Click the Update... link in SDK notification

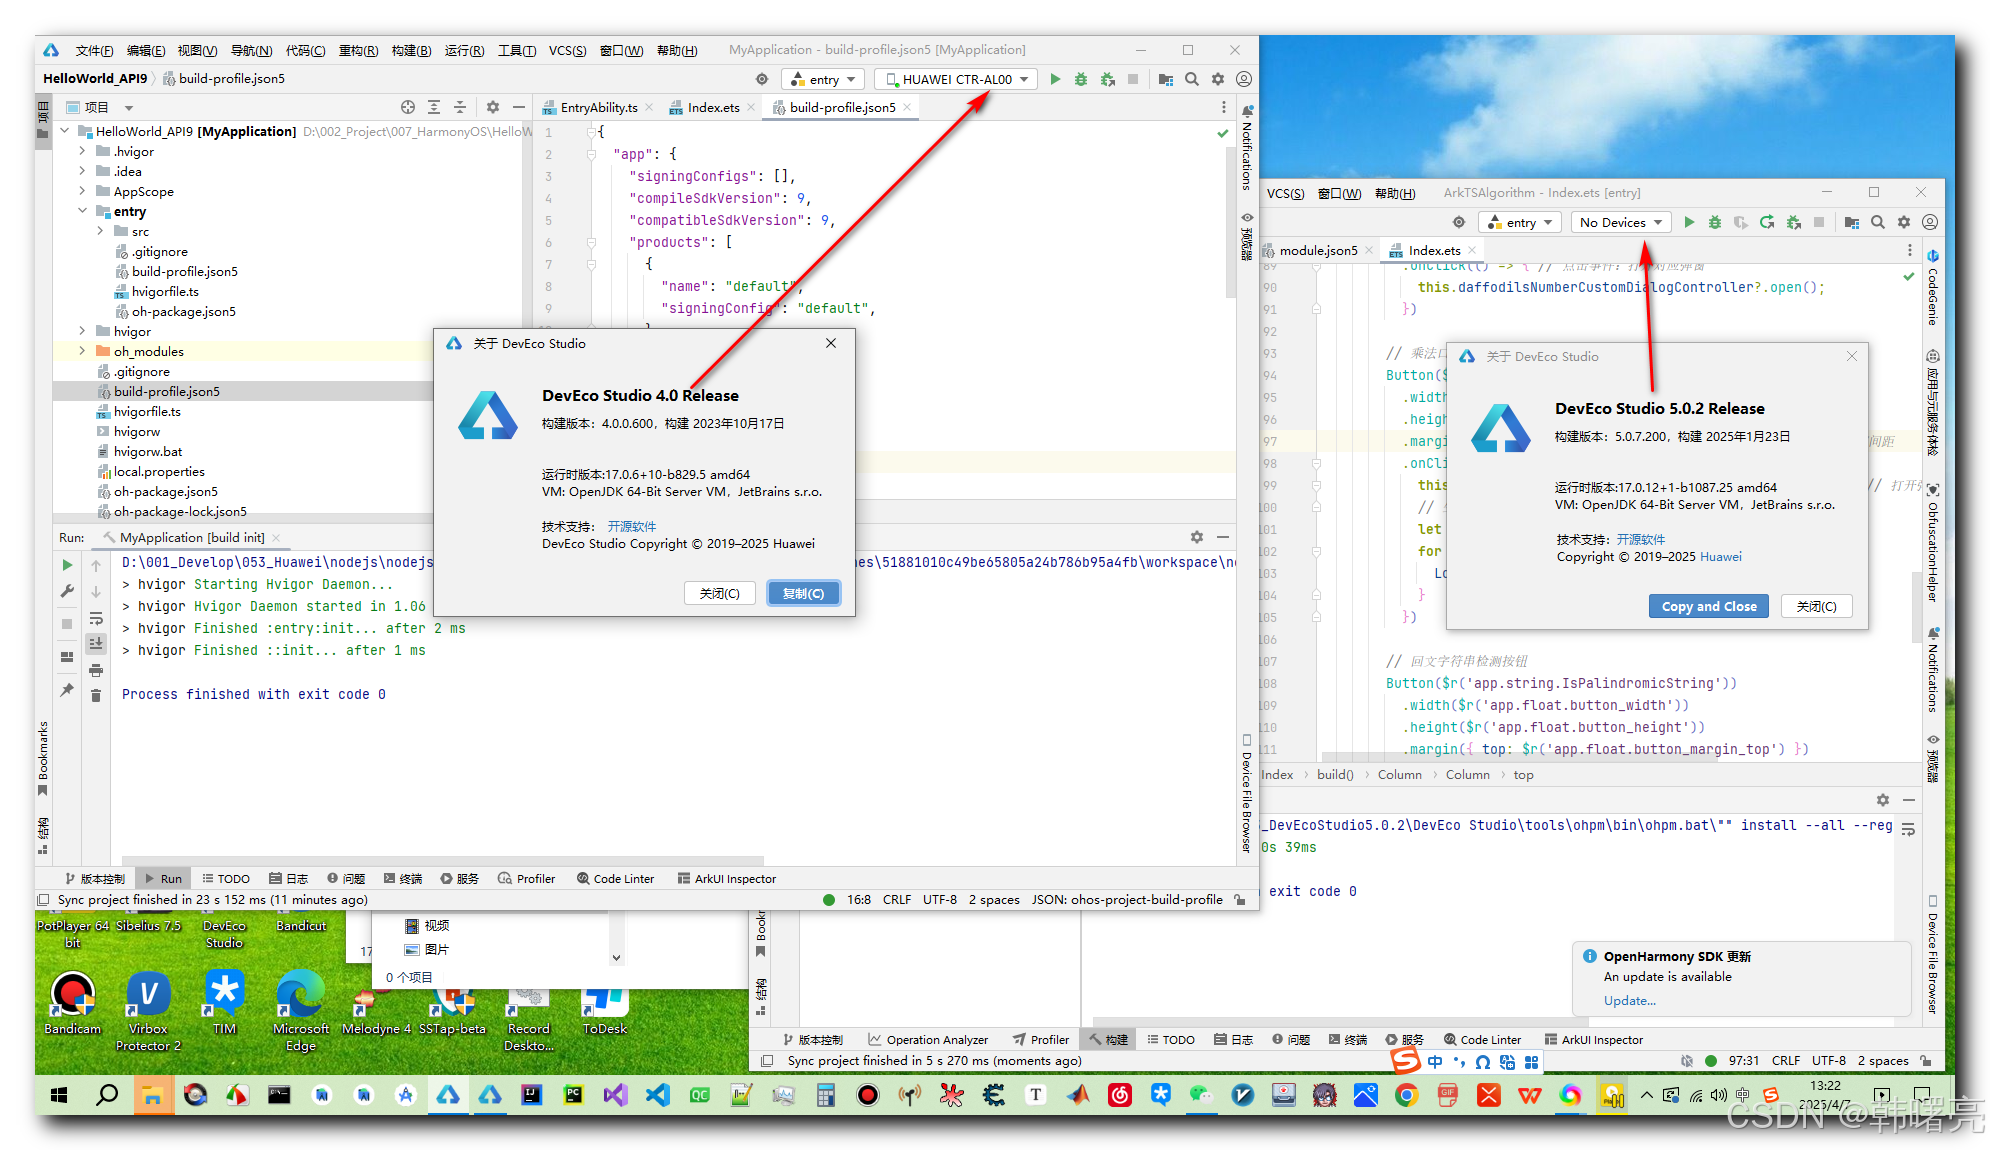[x=1629, y=1000]
